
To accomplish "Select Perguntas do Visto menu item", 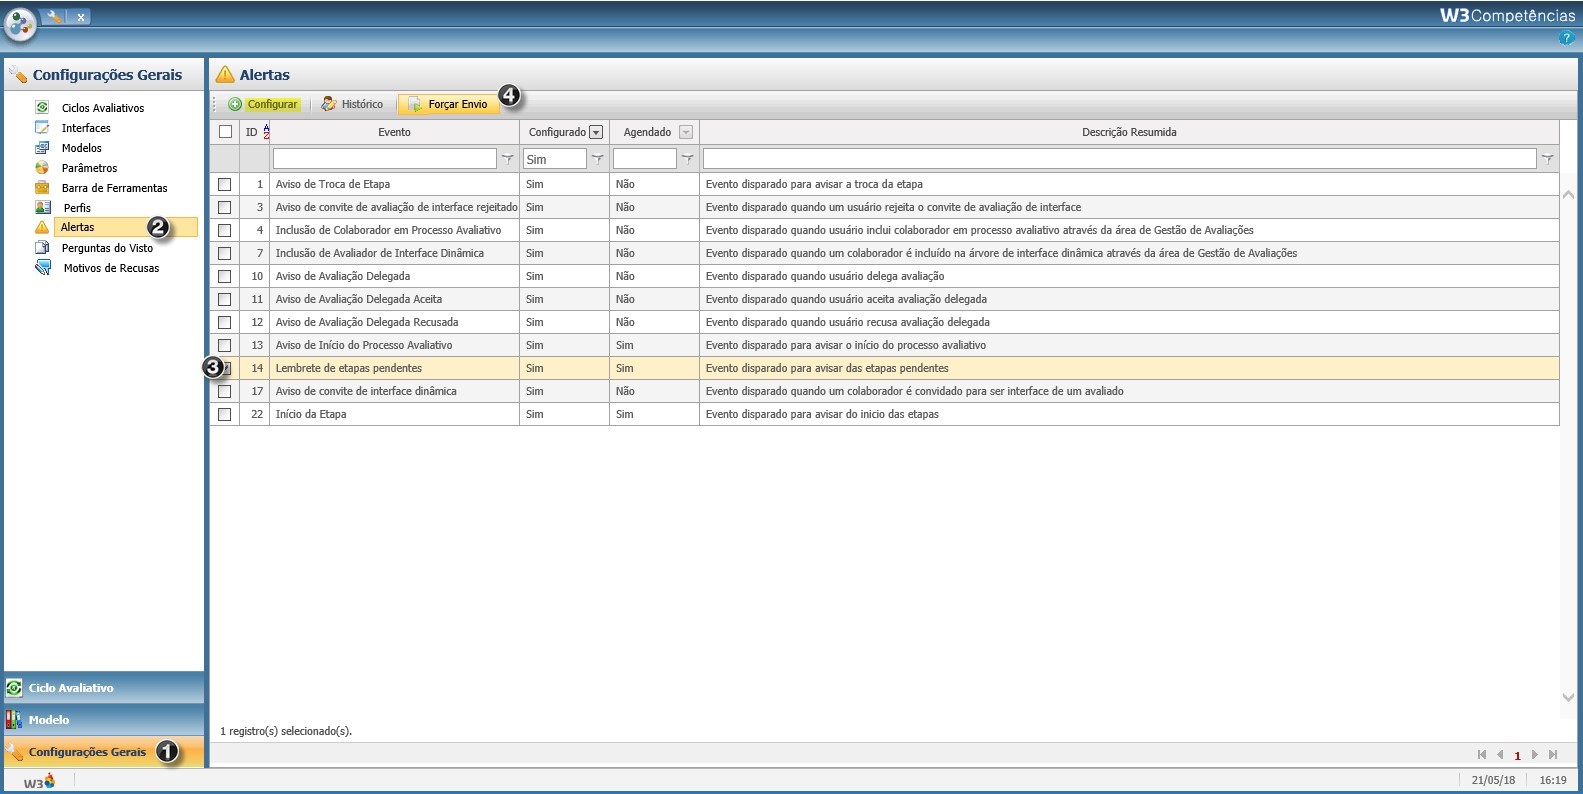I will pos(107,248).
